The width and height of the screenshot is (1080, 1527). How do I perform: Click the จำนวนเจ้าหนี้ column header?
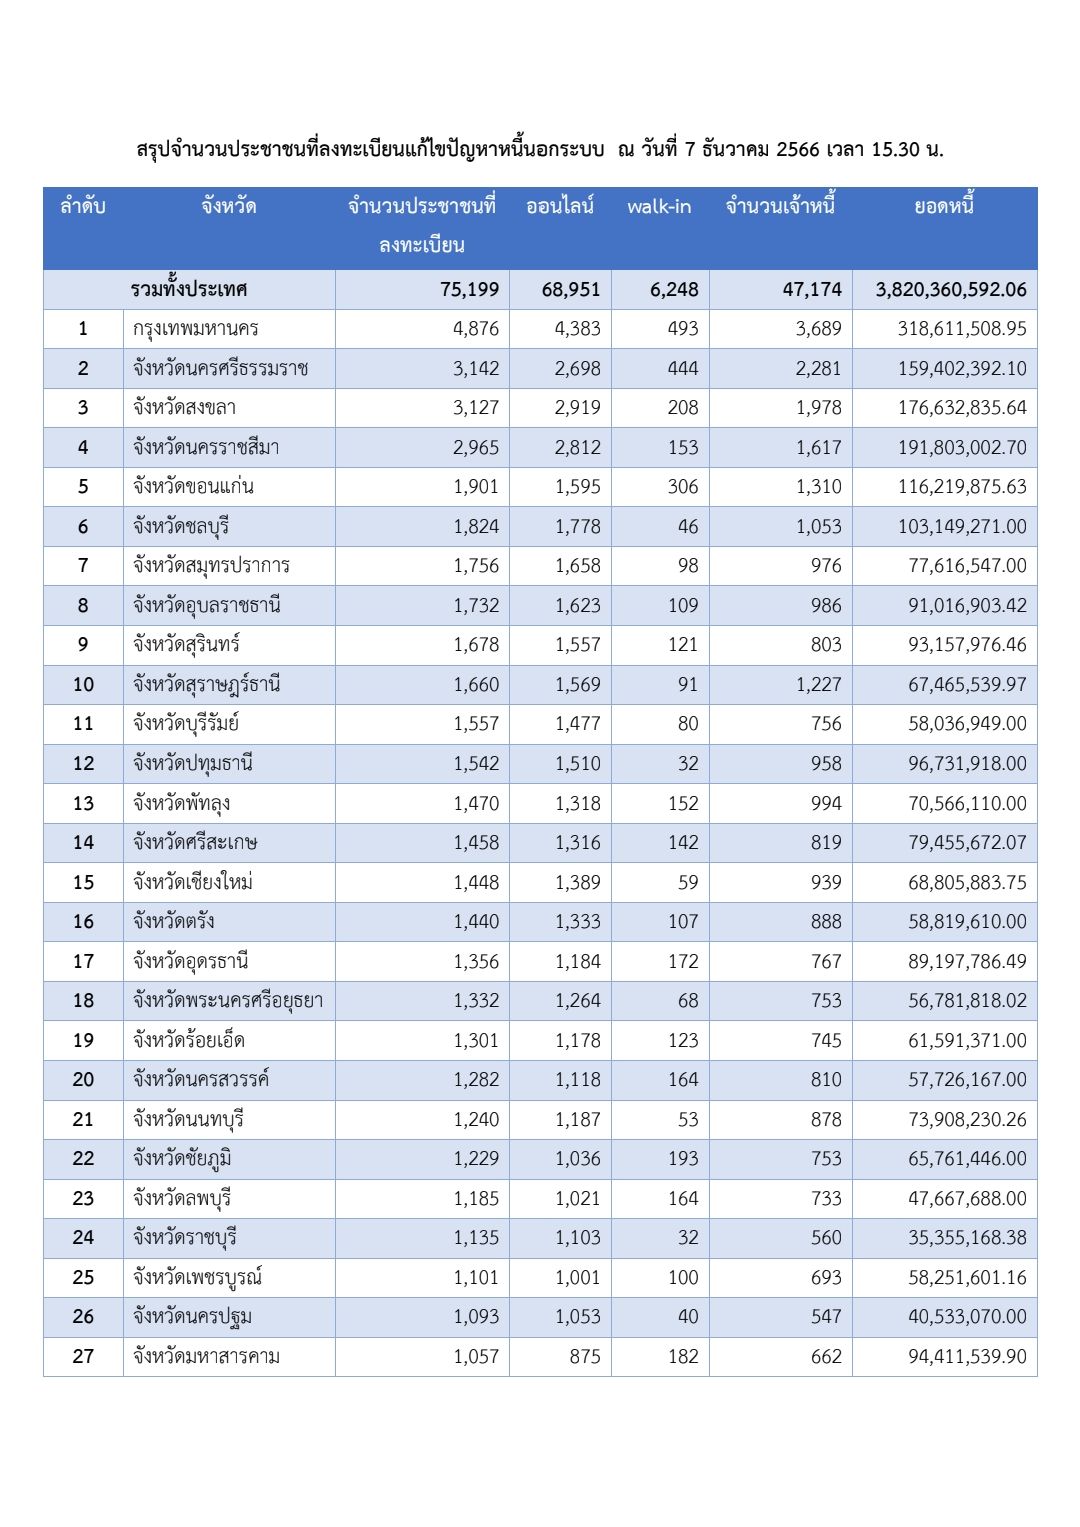click(x=780, y=207)
